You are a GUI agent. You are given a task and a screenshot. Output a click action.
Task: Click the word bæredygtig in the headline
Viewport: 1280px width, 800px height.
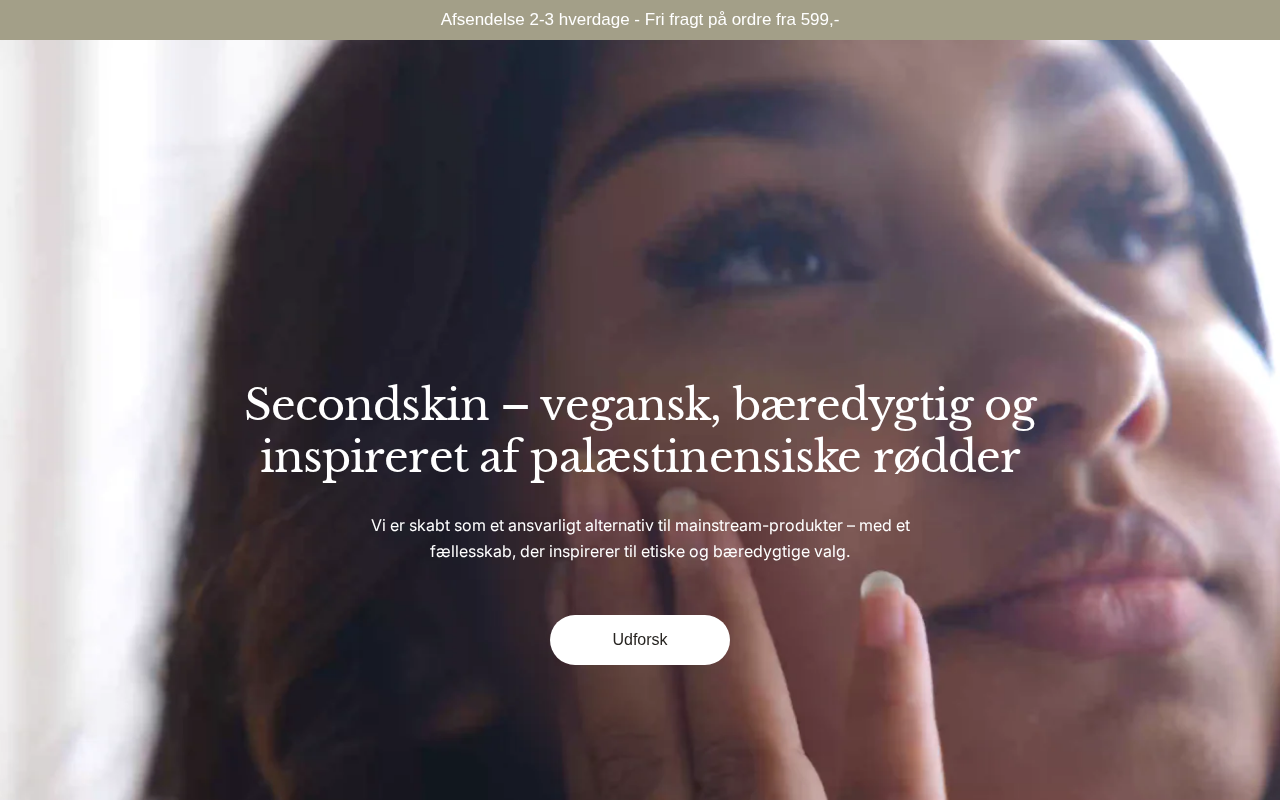click(x=853, y=406)
